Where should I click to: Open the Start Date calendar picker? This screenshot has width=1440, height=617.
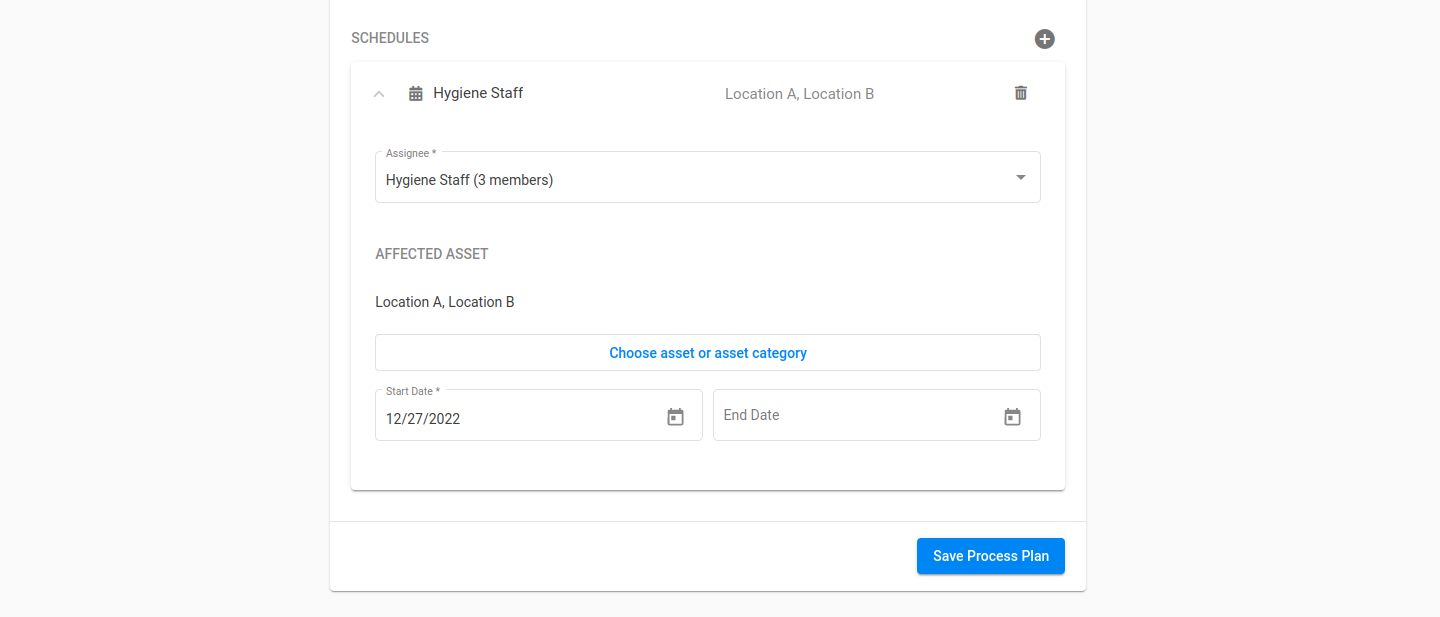click(x=675, y=417)
